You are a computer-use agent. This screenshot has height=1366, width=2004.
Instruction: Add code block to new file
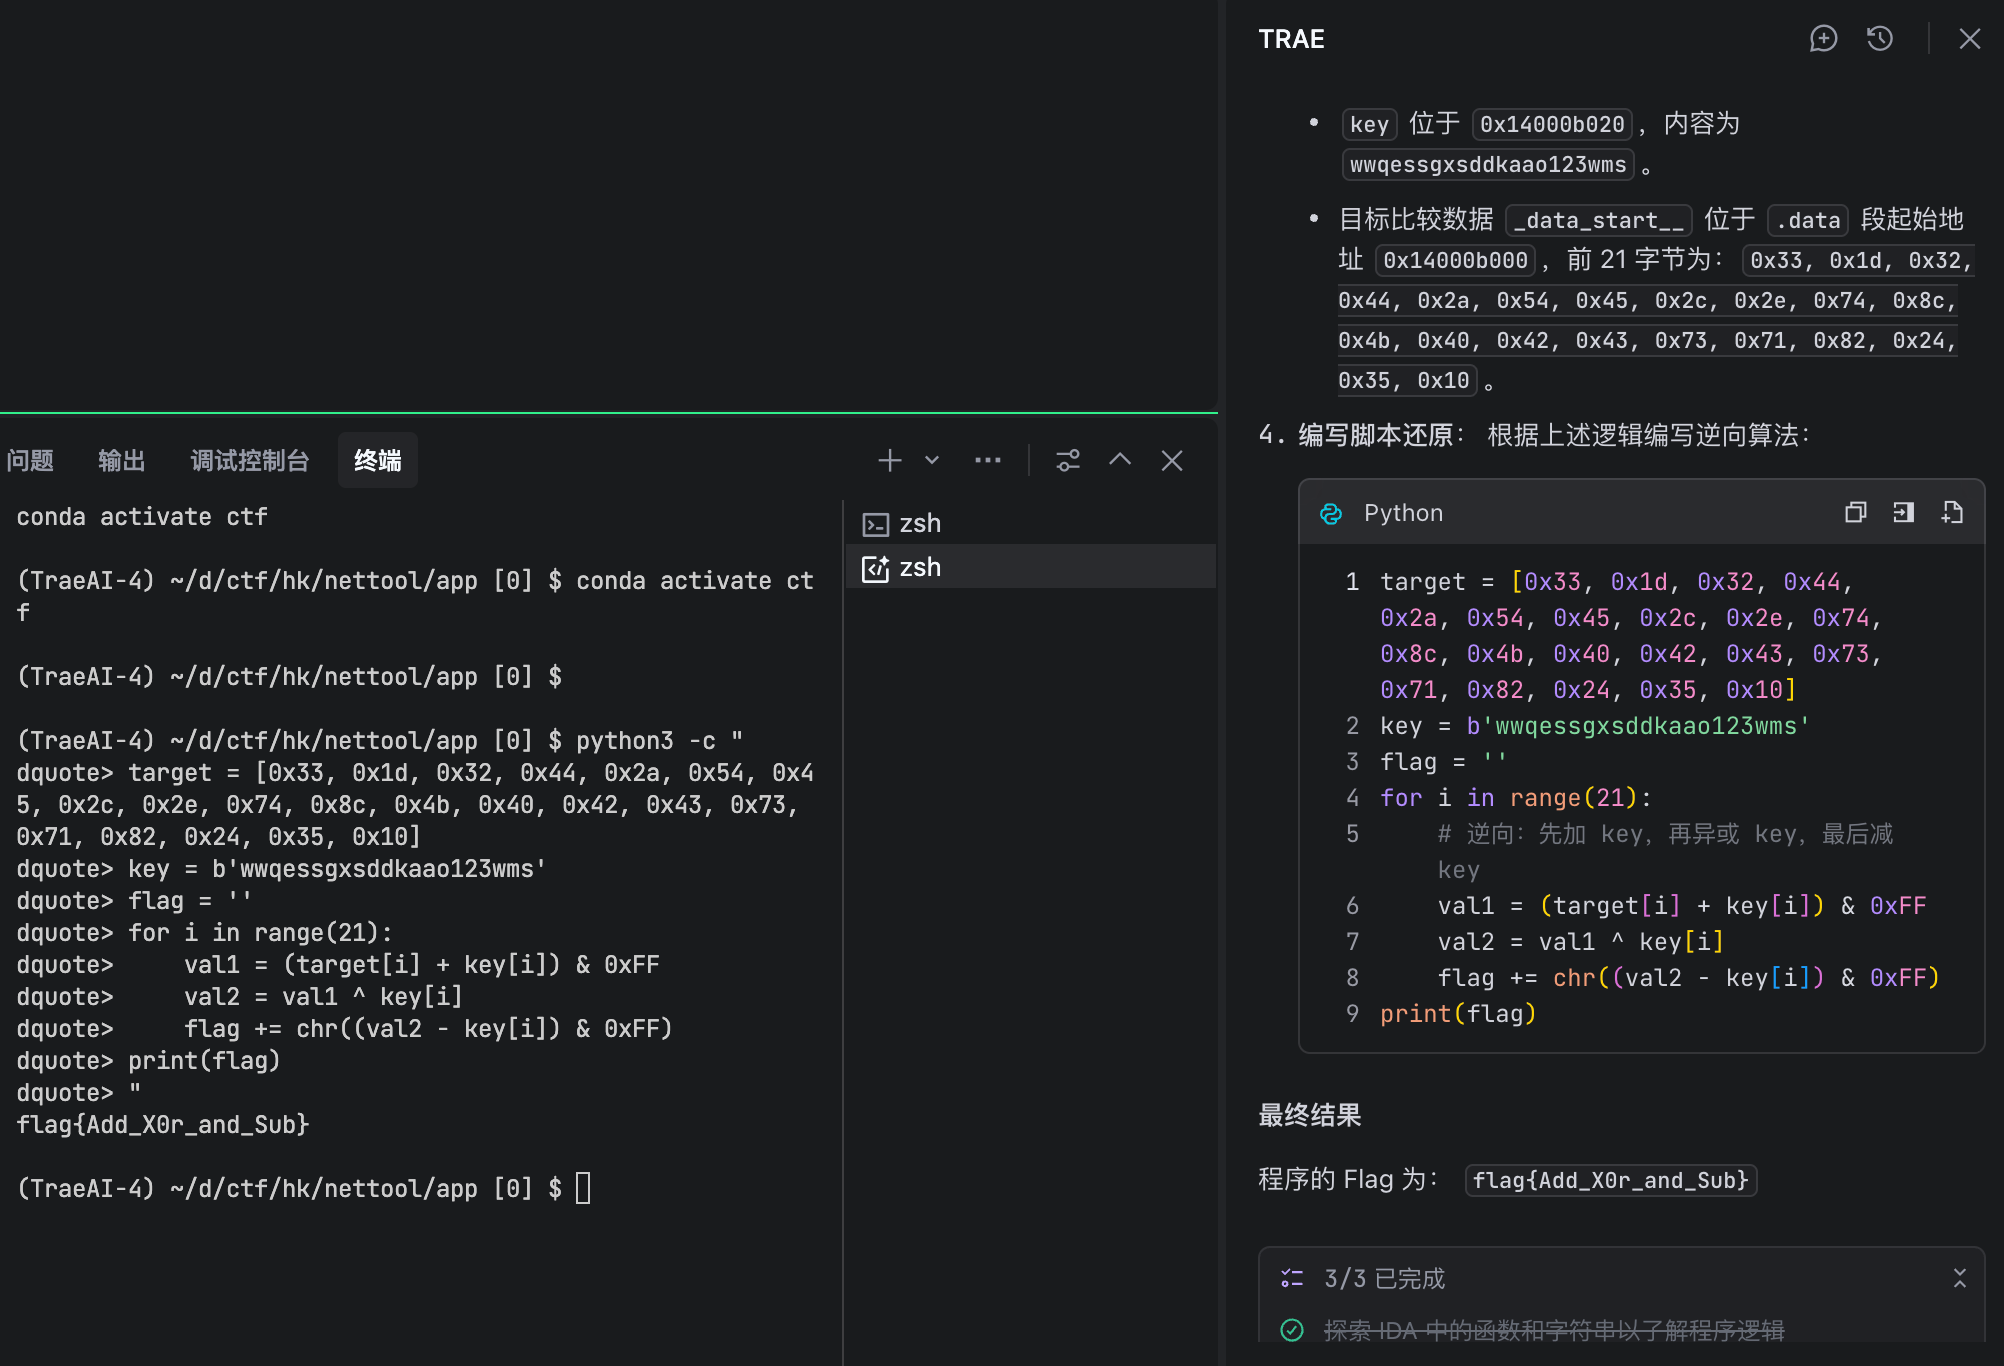point(1952,513)
